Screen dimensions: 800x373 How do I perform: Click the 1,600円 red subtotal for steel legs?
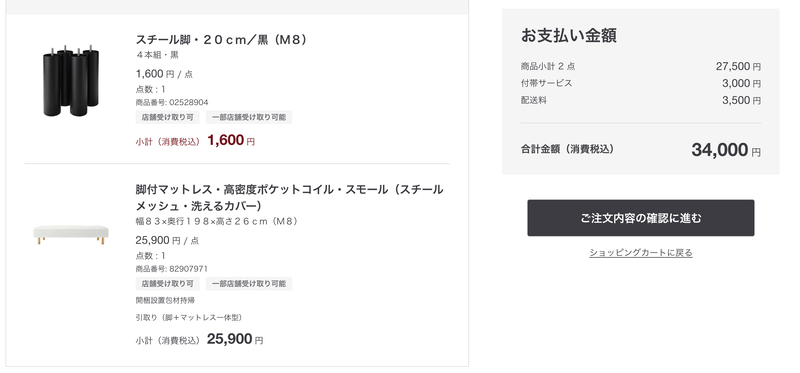(231, 141)
